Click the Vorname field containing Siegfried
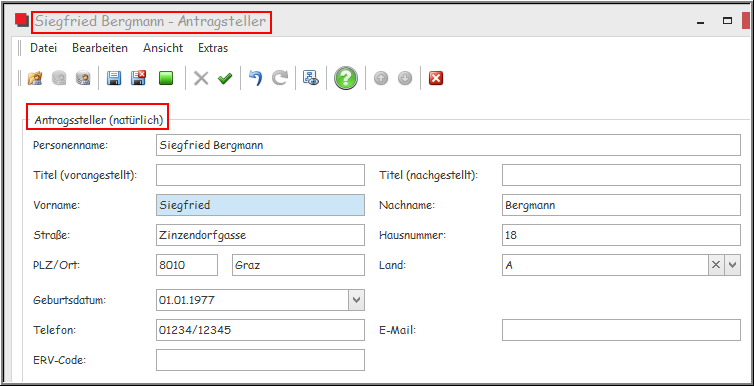This screenshot has height=386, width=754. pos(260,205)
